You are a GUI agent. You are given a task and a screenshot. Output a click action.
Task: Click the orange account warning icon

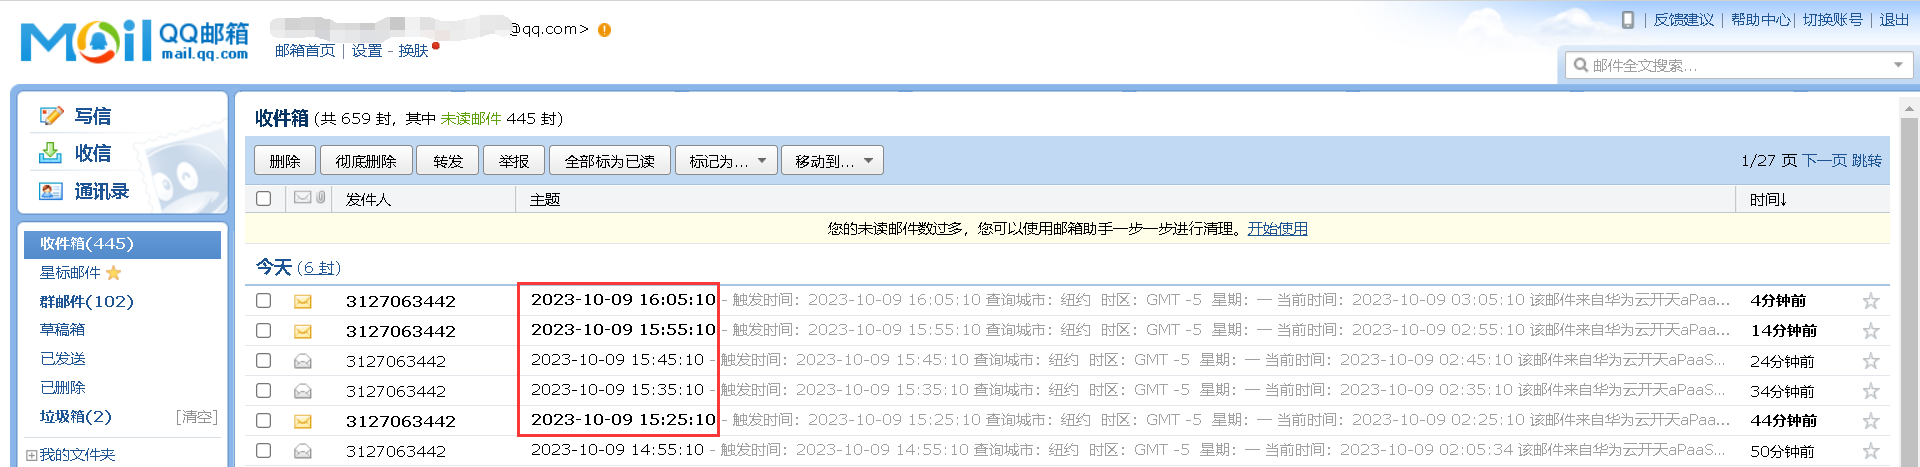pos(604,30)
